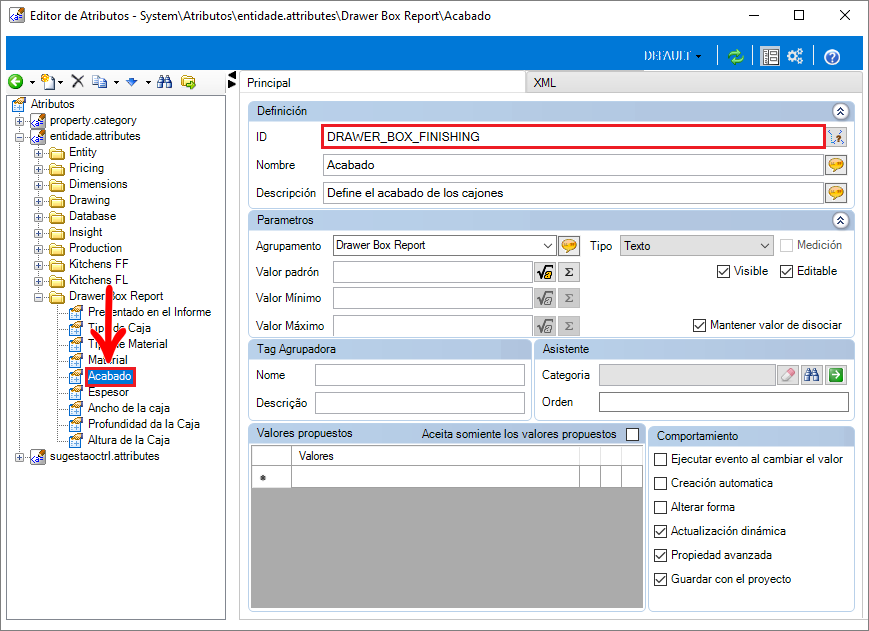This screenshot has height=631, width=869.
Task: Click the green refresh arrows icon
Action: 736,56
